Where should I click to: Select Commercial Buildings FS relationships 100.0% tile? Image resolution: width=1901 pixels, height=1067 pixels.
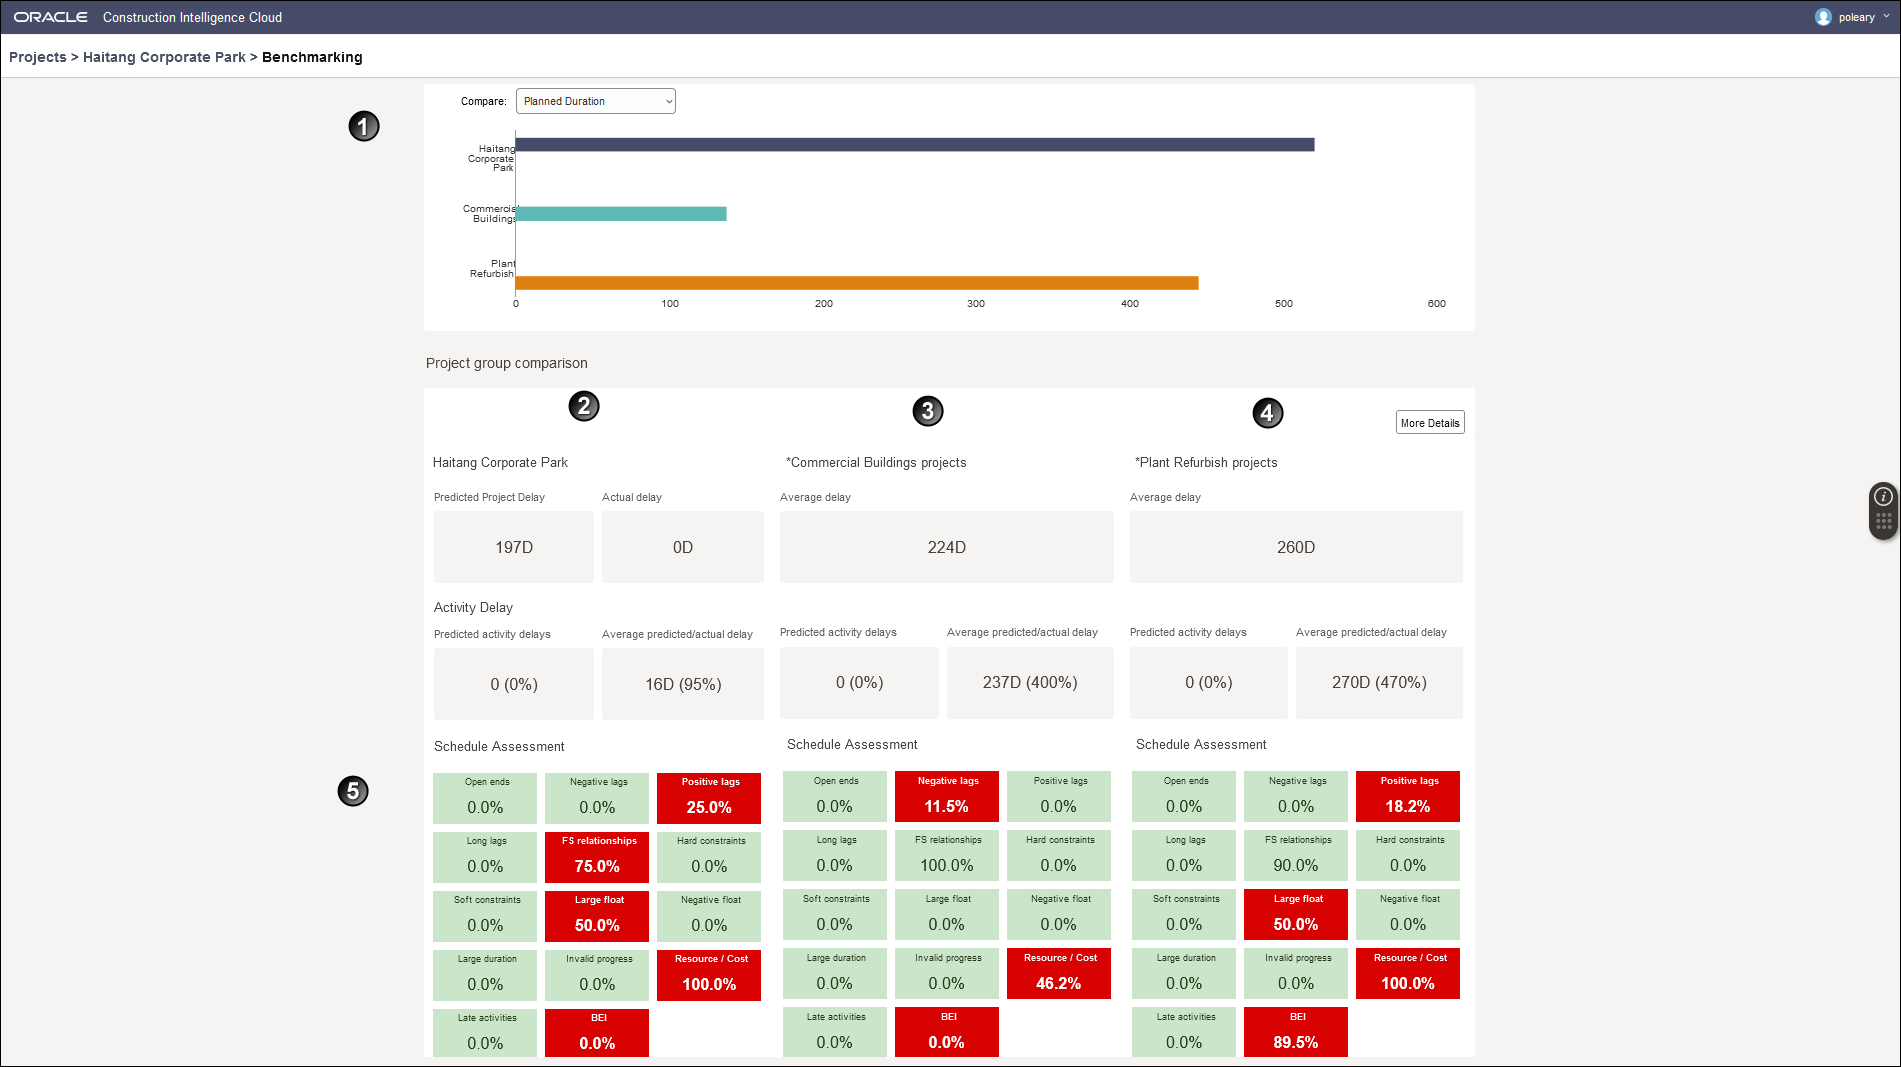[946, 856]
